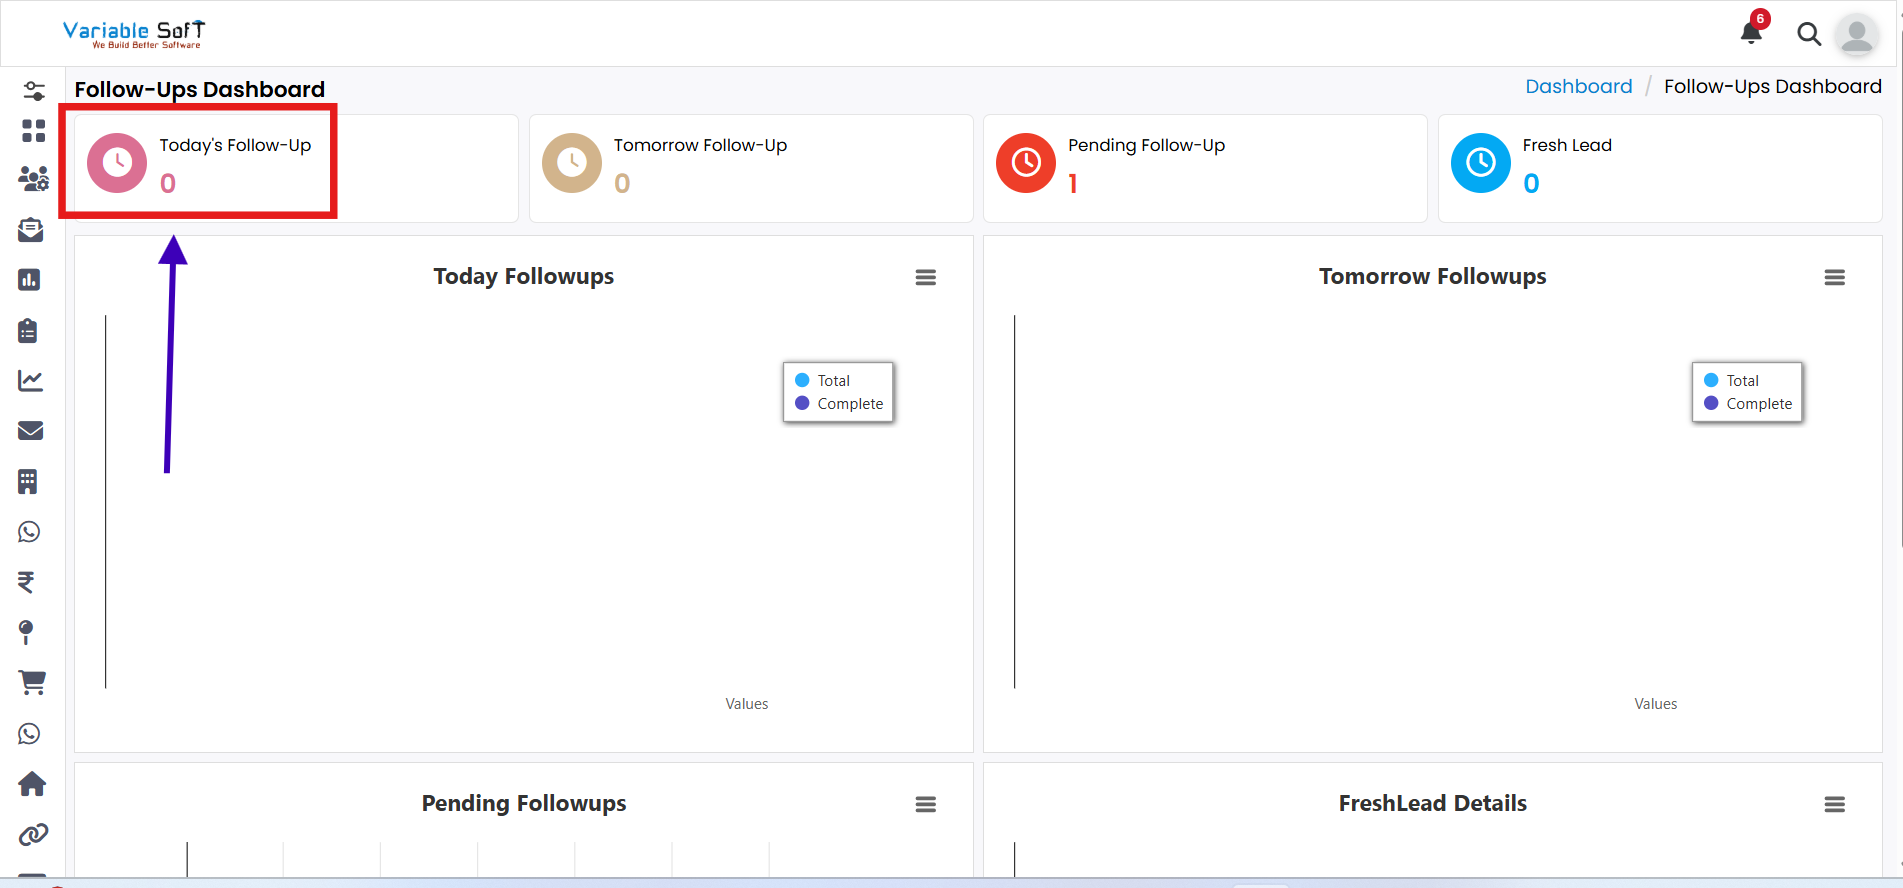Open the user profile avatar menu
Screen dimensions: 1903x888
click(1857, 34)
